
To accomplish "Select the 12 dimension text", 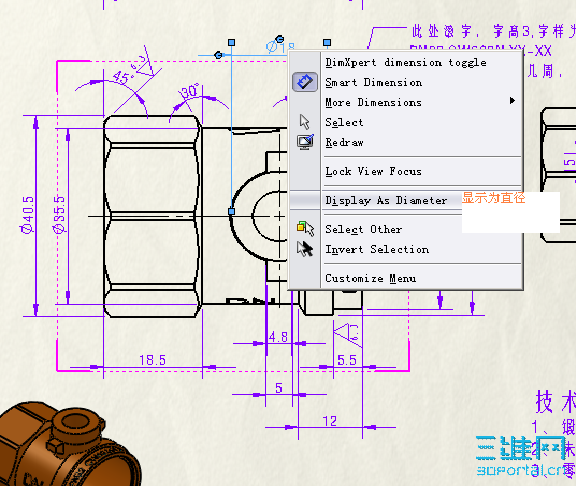I will click(330, 421).
